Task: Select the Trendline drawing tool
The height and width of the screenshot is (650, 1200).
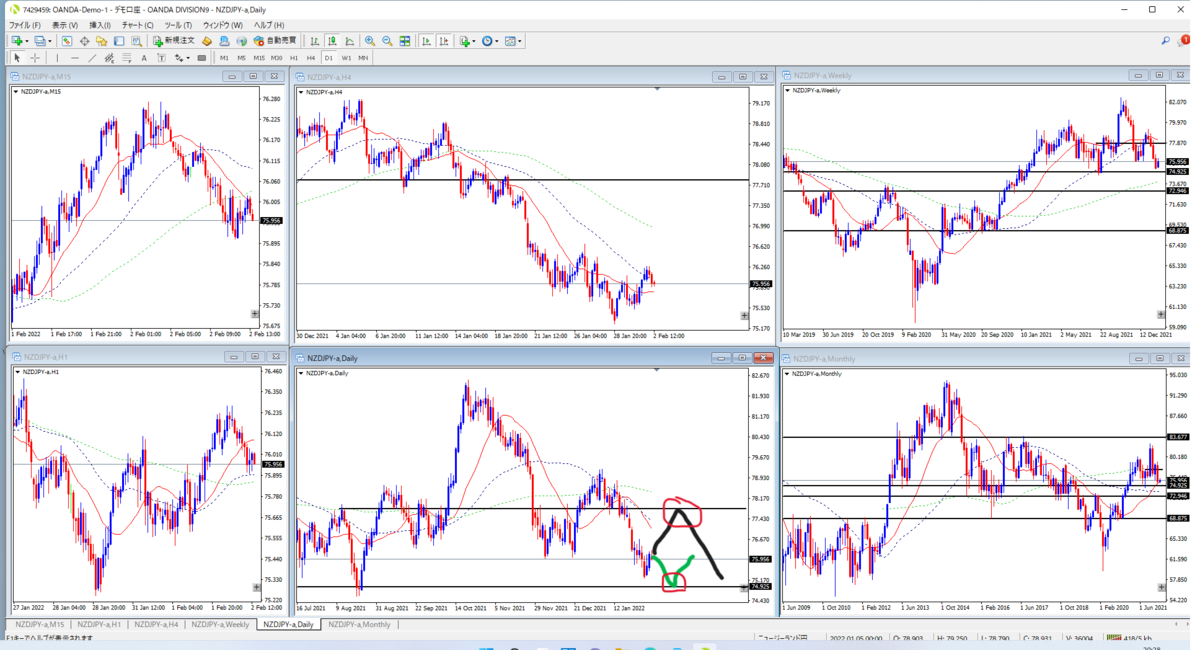Action: 92,58
